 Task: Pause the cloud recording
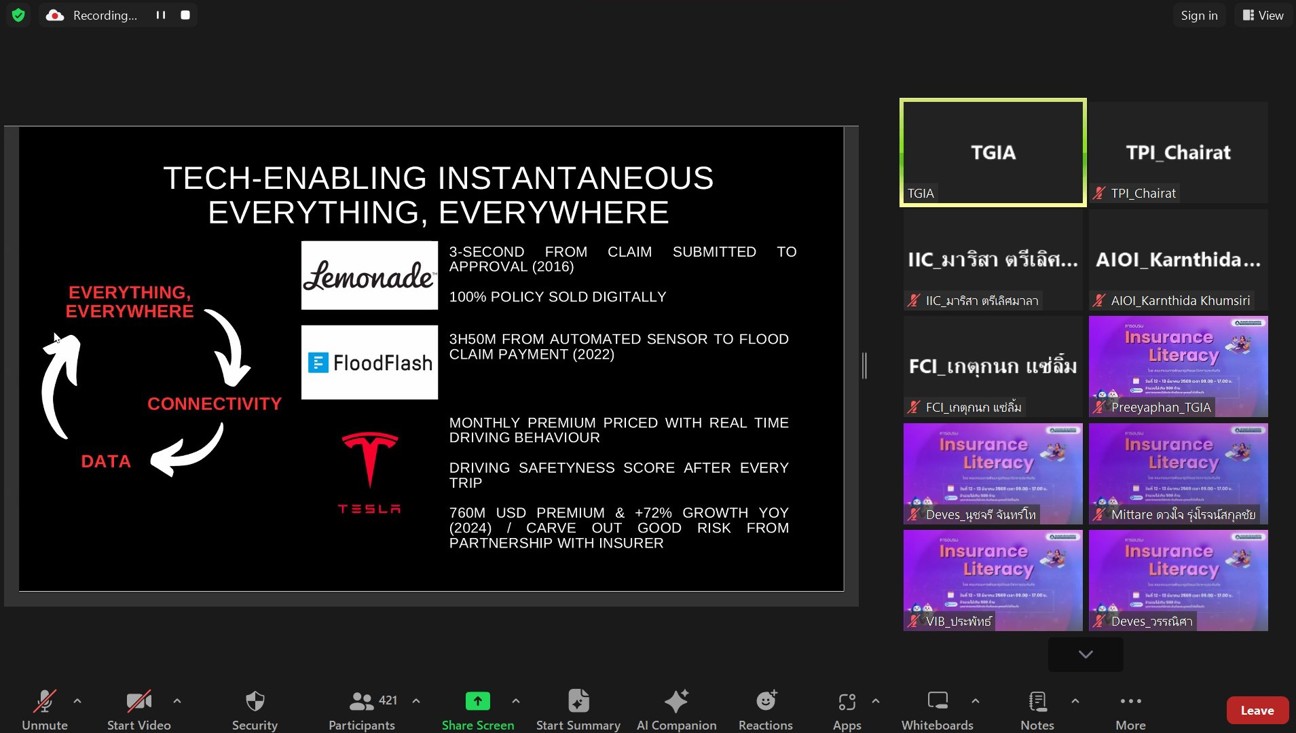tap(161, 15)
